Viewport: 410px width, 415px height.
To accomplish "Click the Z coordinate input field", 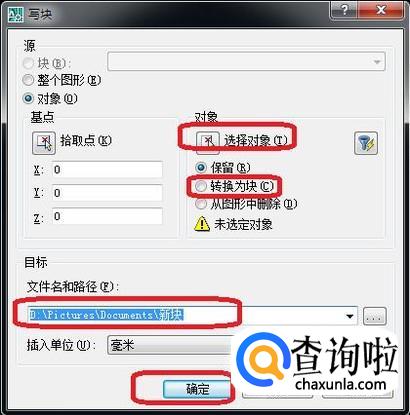I will click(x=107, y=216).
